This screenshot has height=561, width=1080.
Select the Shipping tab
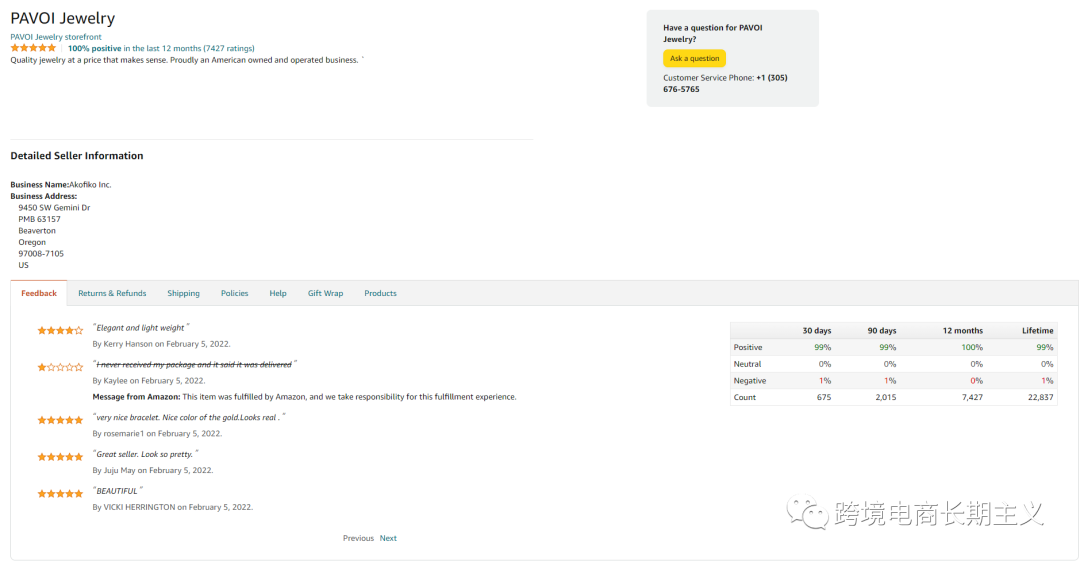183,293
